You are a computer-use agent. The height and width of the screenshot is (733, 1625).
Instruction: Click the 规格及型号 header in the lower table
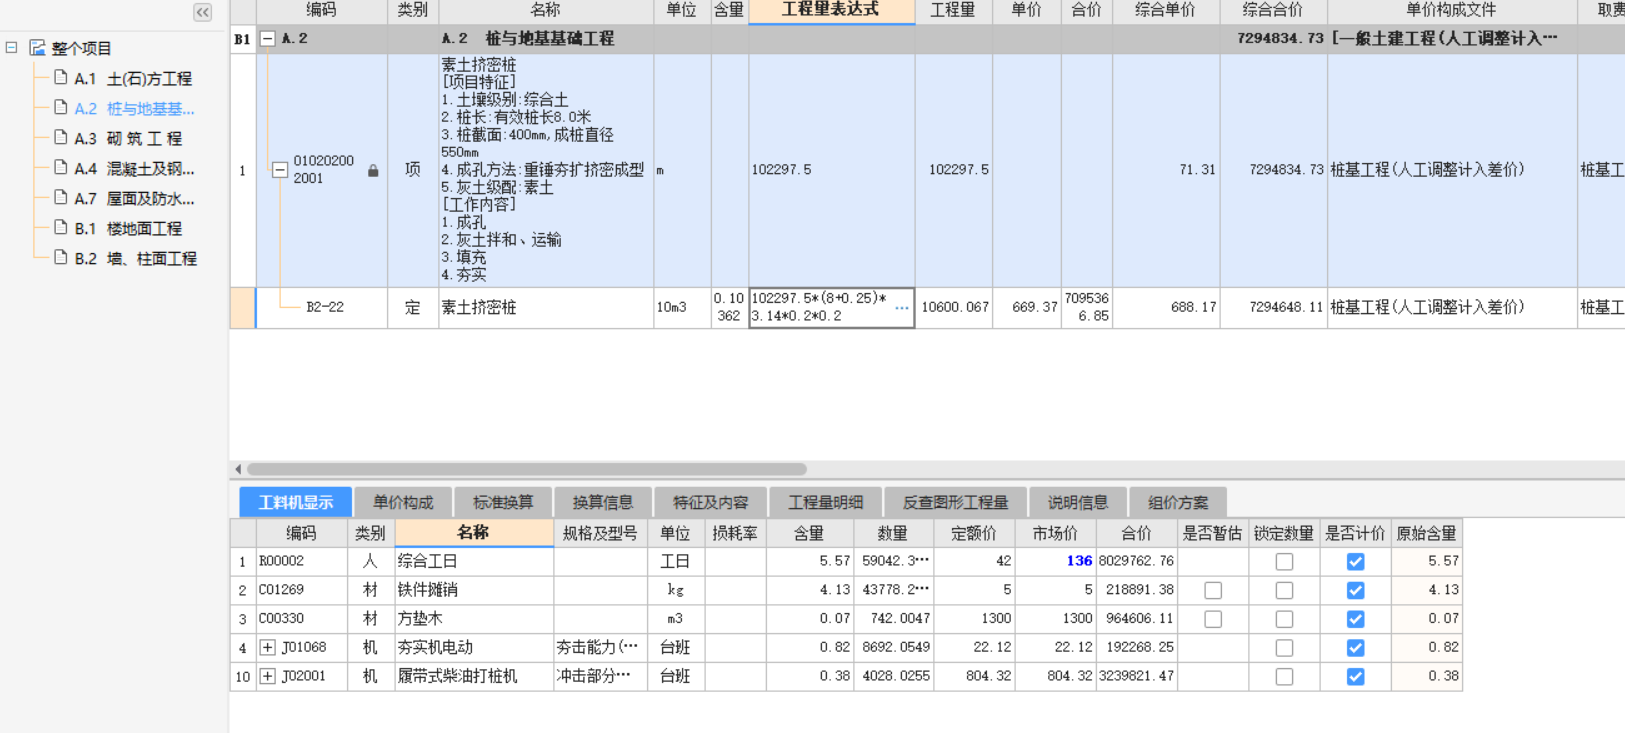[x=600, y=533]
